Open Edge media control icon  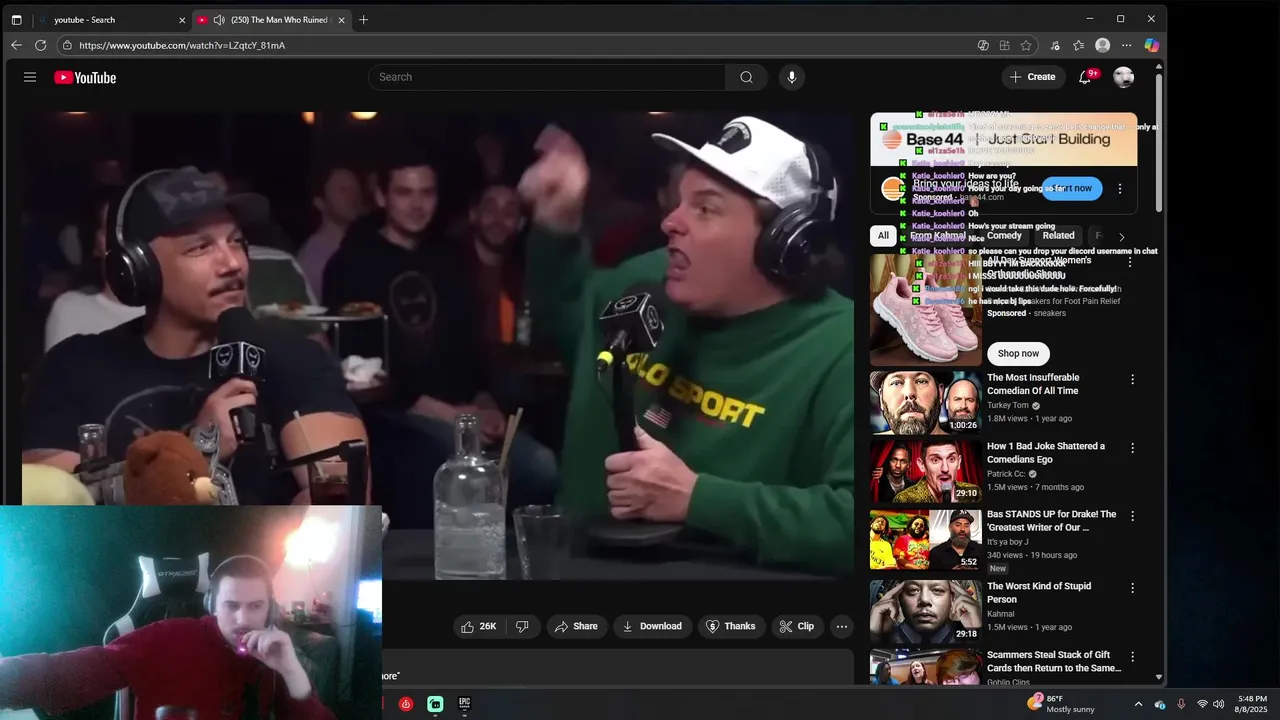1055,45
